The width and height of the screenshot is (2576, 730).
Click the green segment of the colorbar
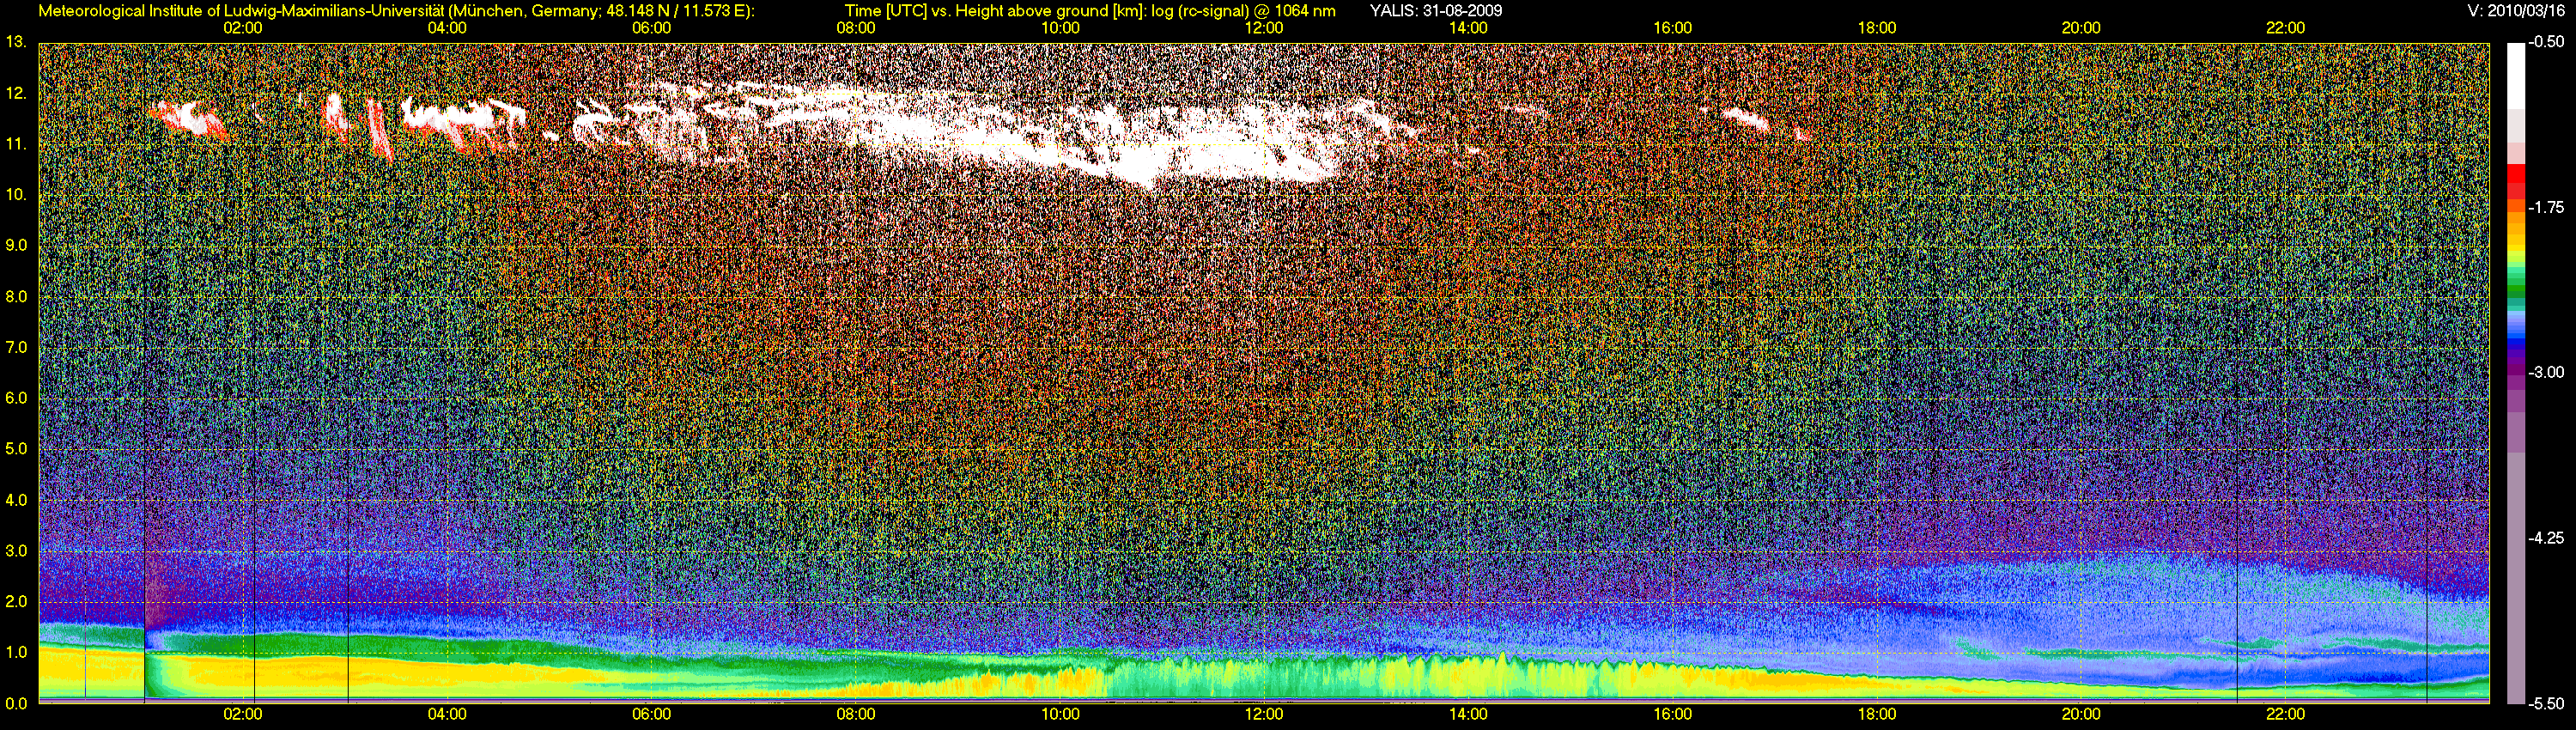(2516, 292)
